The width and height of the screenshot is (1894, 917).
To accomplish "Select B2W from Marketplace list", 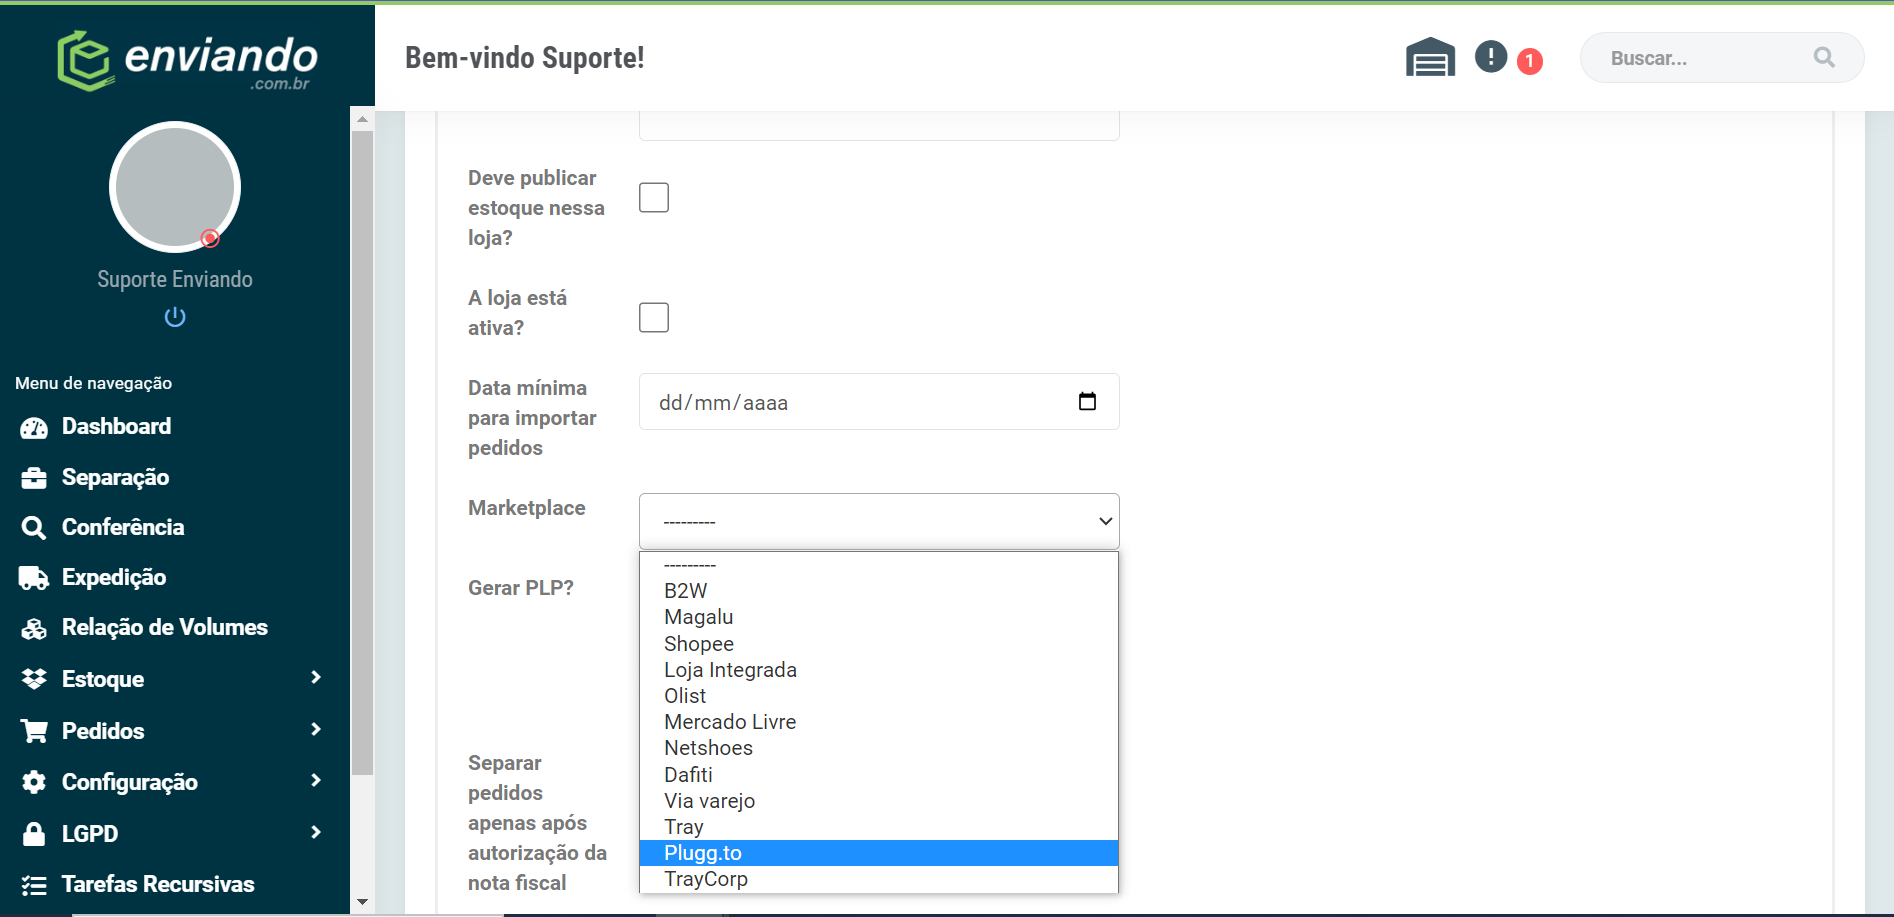I will 879,591.
